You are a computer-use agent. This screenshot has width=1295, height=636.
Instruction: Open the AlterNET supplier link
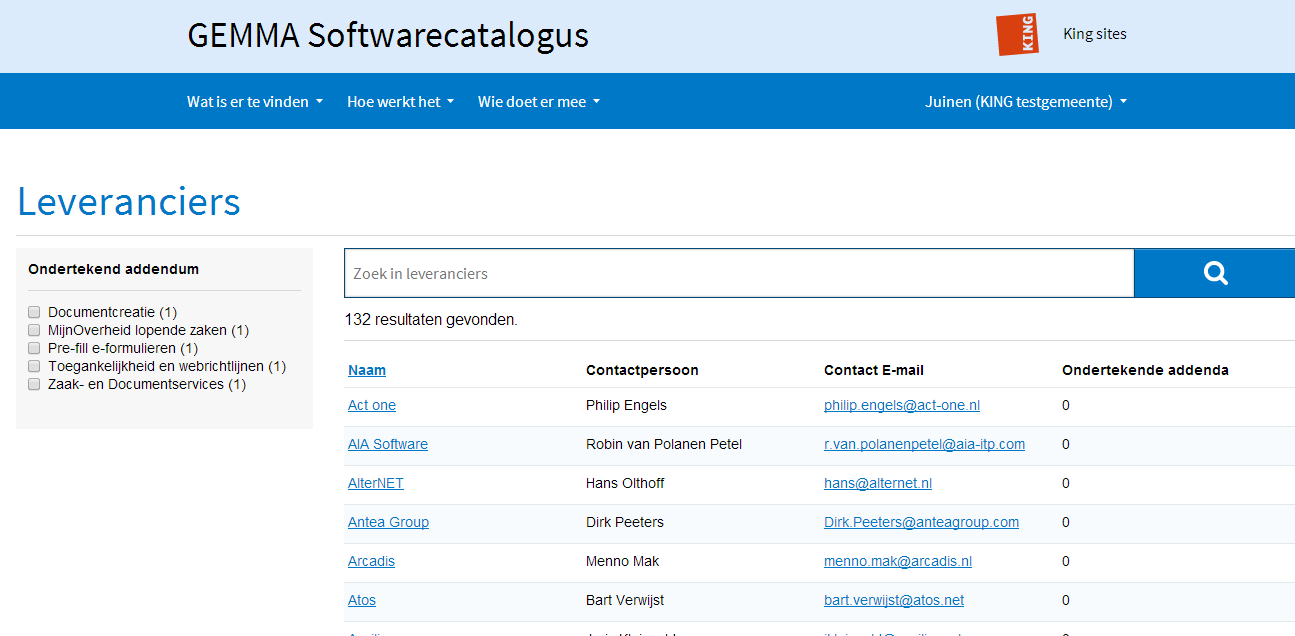click(376, 483)
